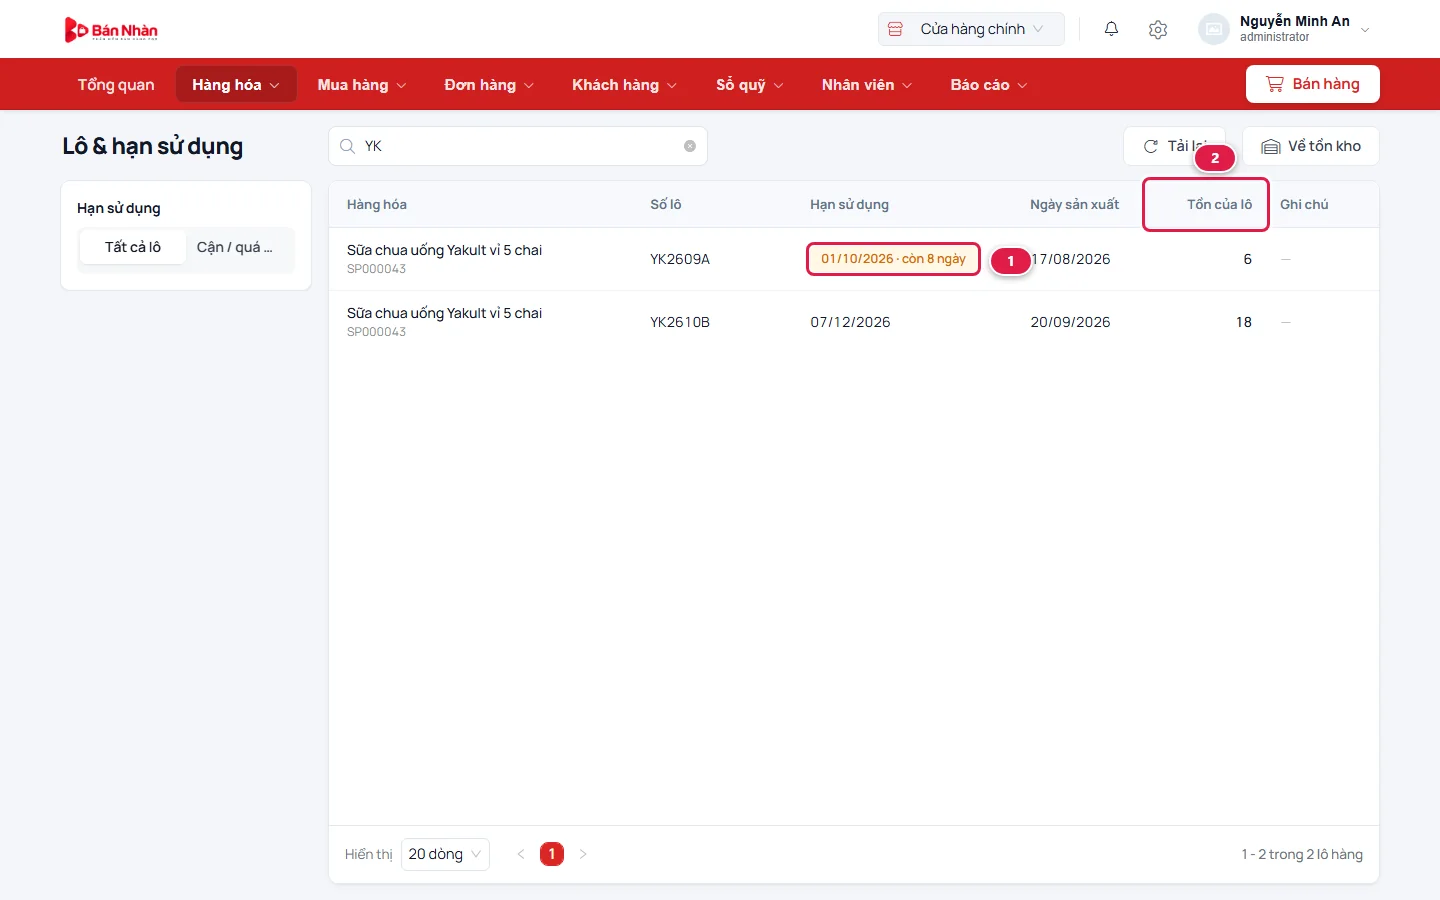Viewport: 1440px width, 900px height.
Task: Click the Tải lại reload button
Action: [x=1174, y=146]
